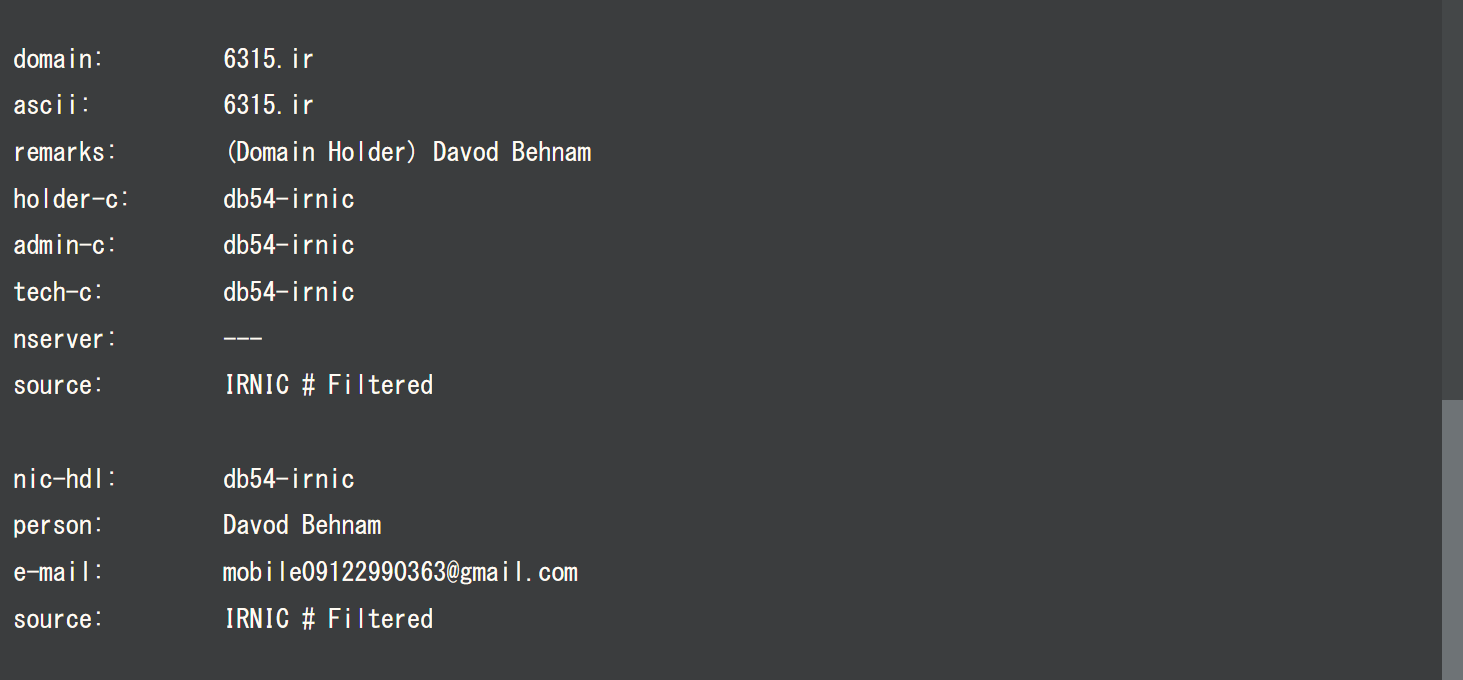This screenshot has width=1463, height=680.
Task: Click the db54-irnic value next to tech-c
Action: [x=288, y=292]
